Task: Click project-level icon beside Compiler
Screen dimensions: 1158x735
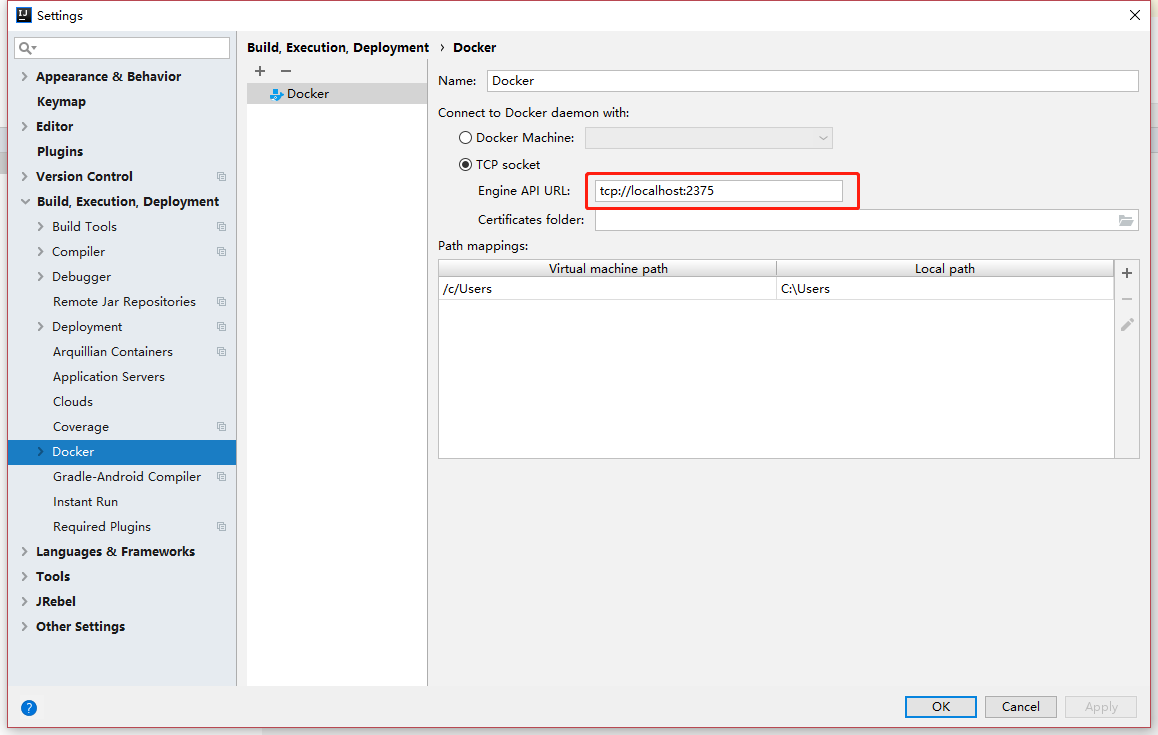Action: click(x=222, y=252)
